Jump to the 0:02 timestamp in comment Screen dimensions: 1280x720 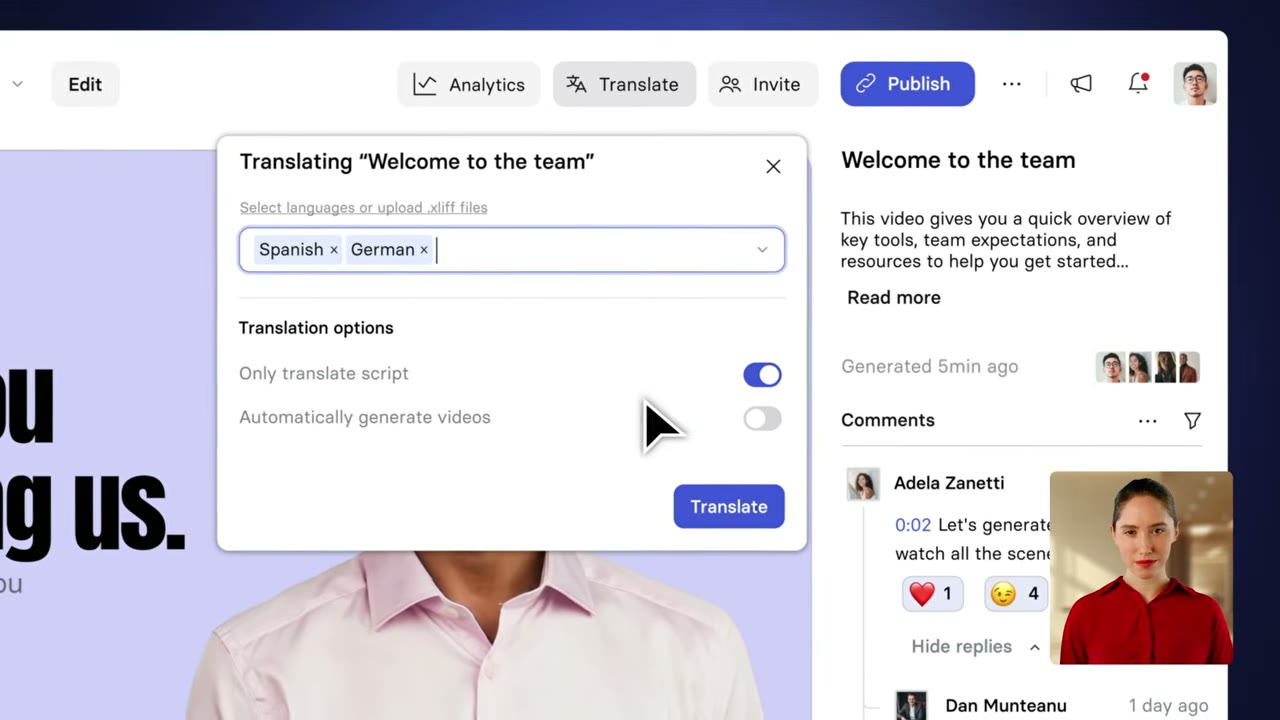pyautogui.click(x=913, y=525)
